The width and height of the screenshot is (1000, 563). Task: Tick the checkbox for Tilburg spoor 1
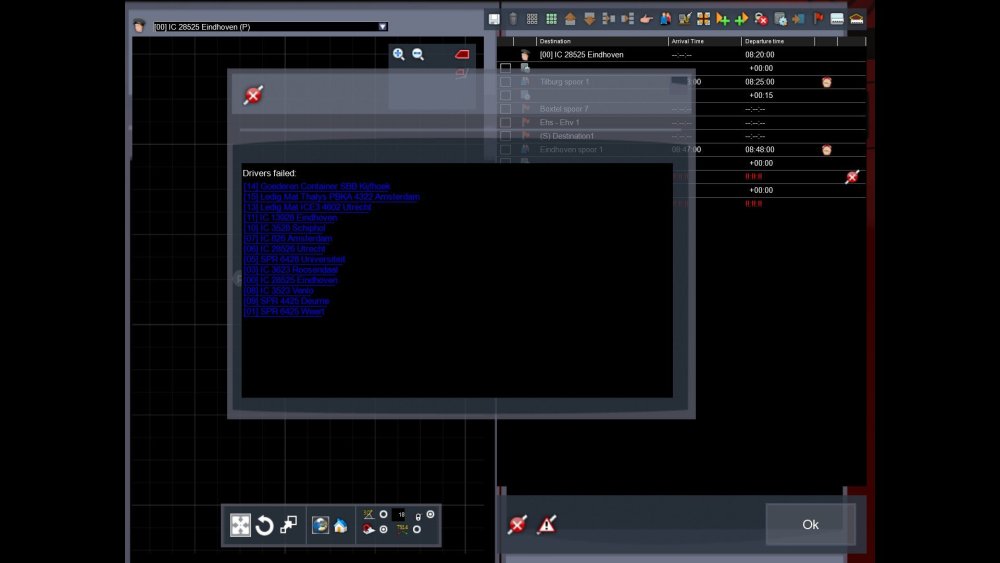click(505, 82)
